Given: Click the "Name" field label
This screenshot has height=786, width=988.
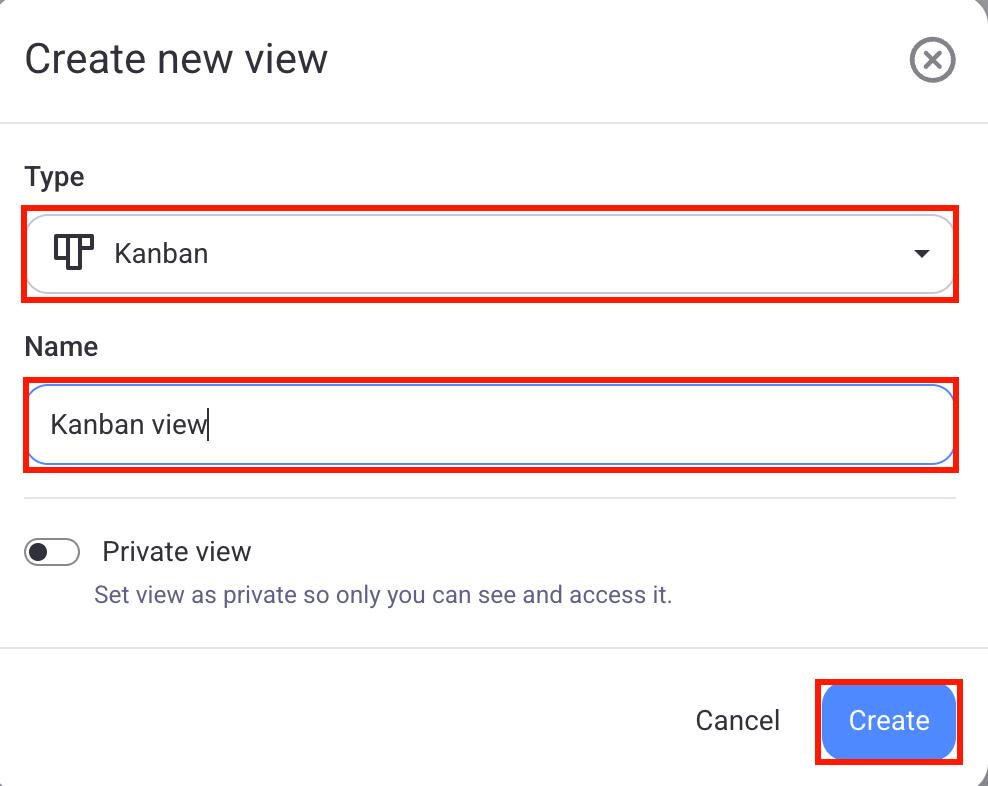Looking at the screenshot, I should coord(61,347).
